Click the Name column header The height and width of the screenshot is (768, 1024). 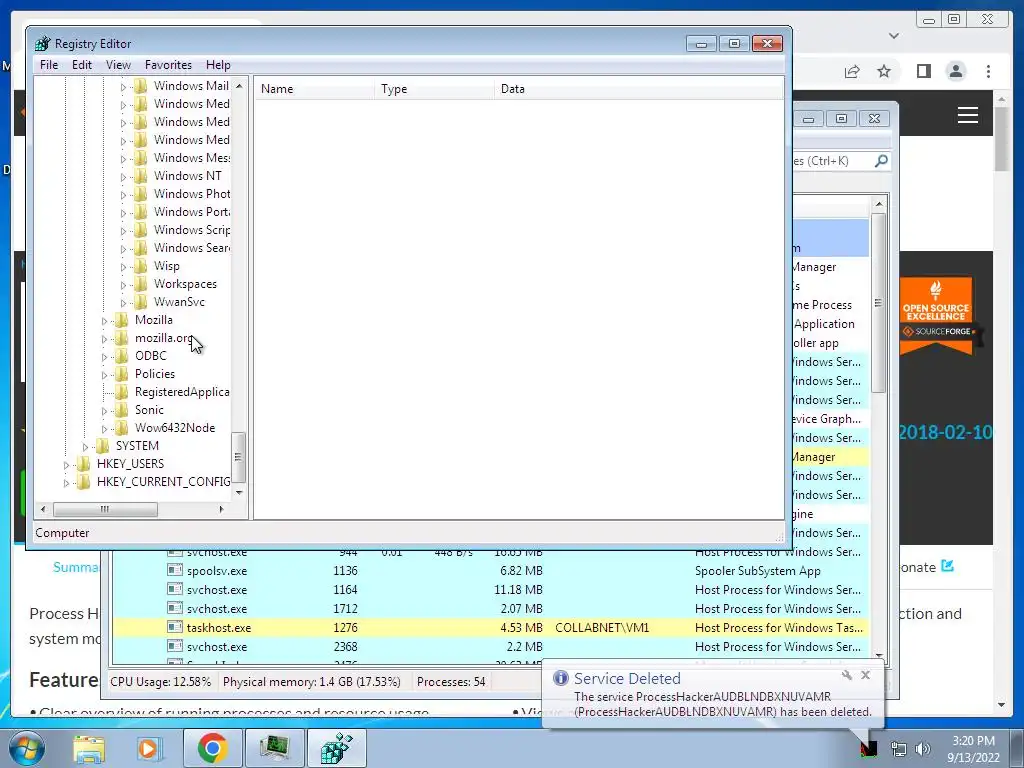coord(314,89)
